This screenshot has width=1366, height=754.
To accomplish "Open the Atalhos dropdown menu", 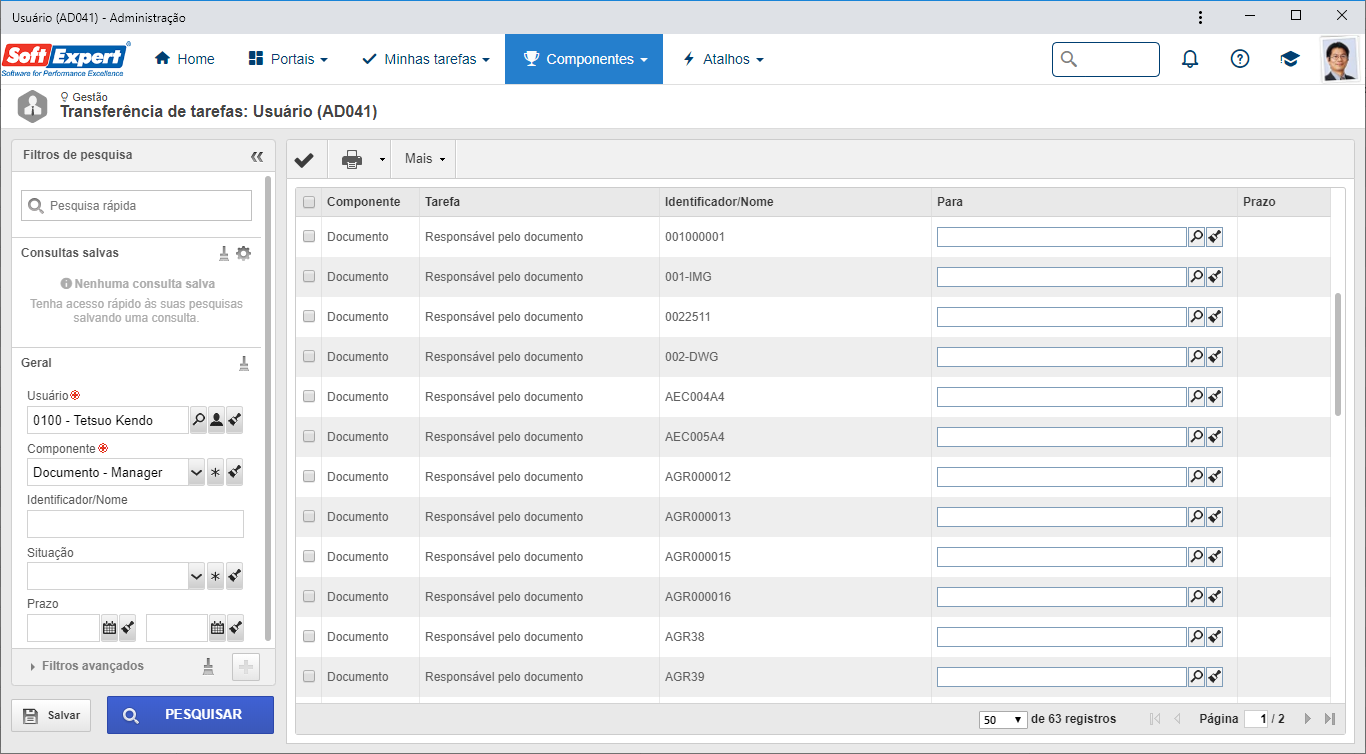I will [723, 59].
